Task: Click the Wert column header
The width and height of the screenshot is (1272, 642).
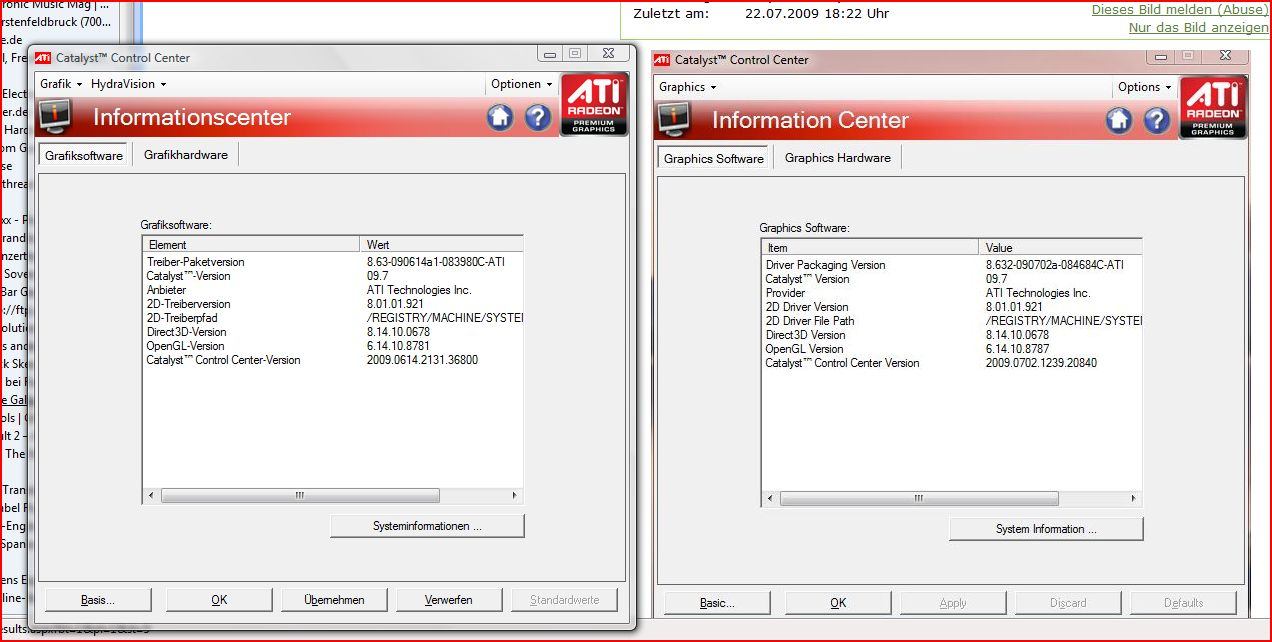Action: (441, 244)
